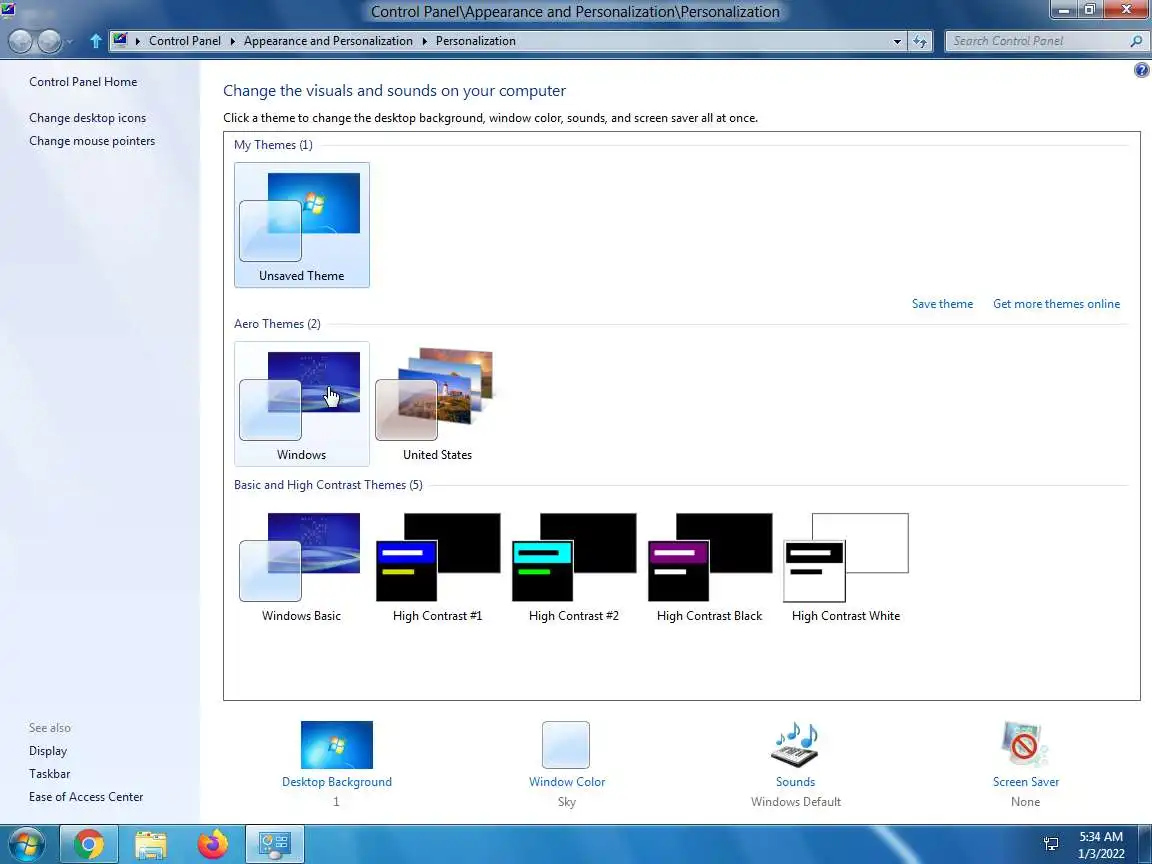Click the Control Panel taskbar button
This screenshot has height=864, width=1152.
click(275, 844)
